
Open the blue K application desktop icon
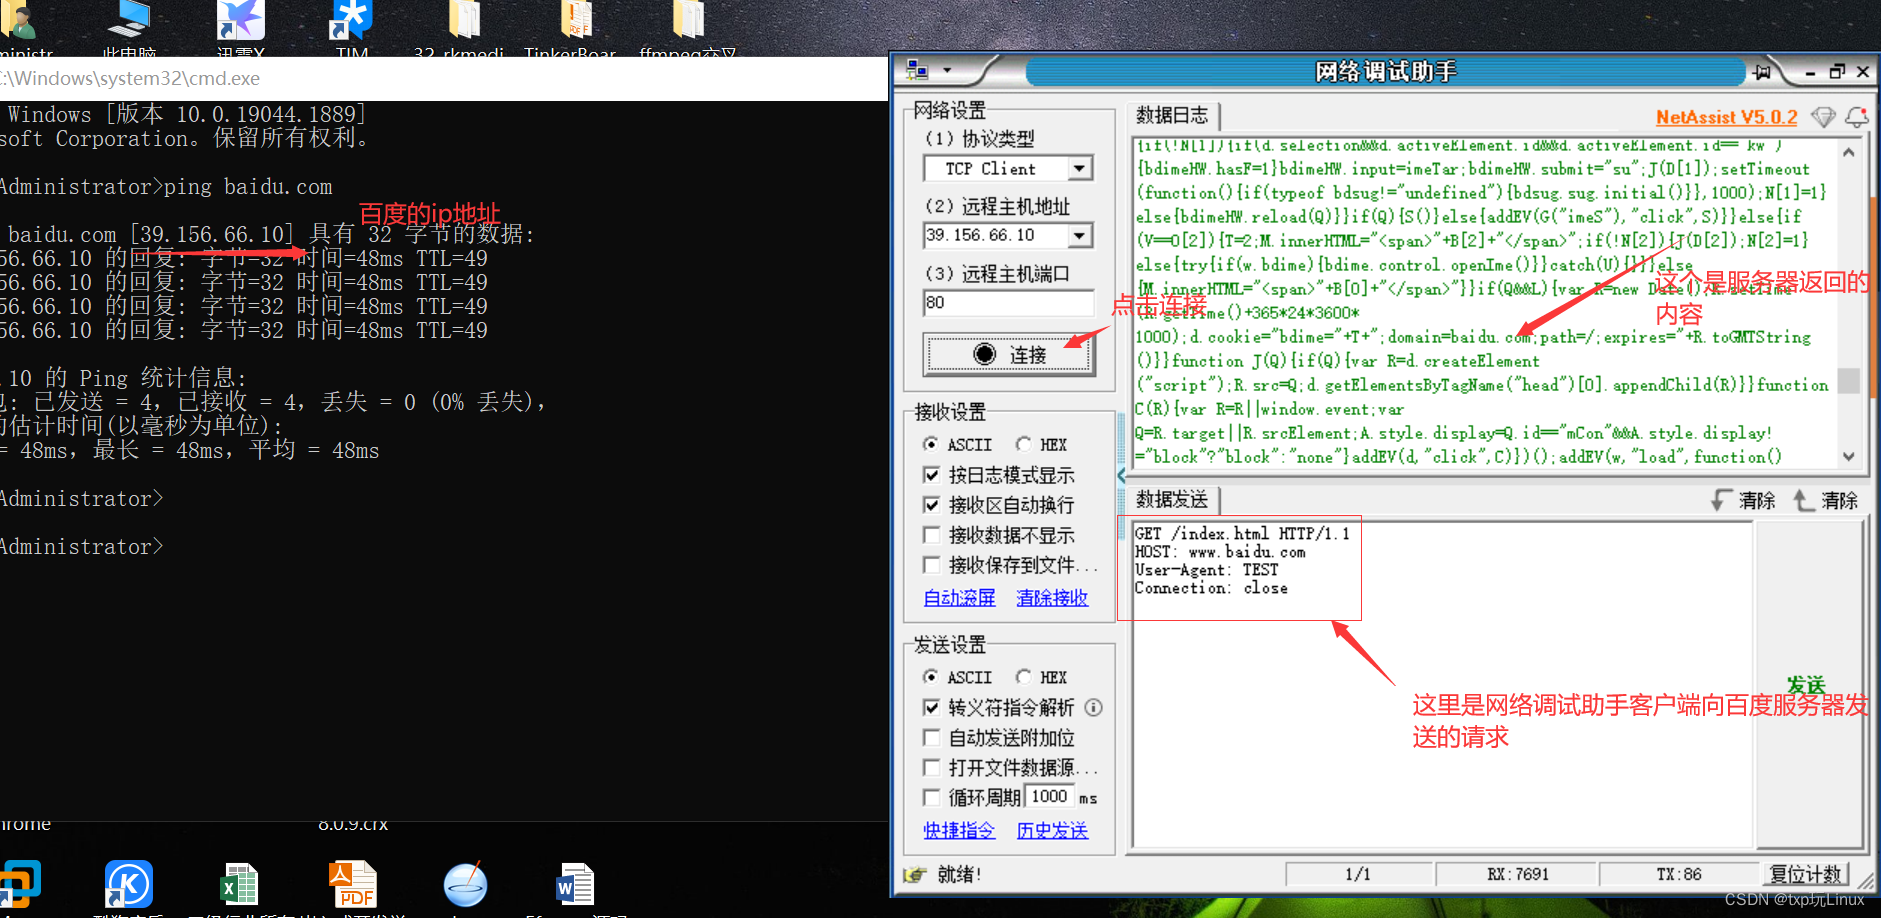click(129, 885)
